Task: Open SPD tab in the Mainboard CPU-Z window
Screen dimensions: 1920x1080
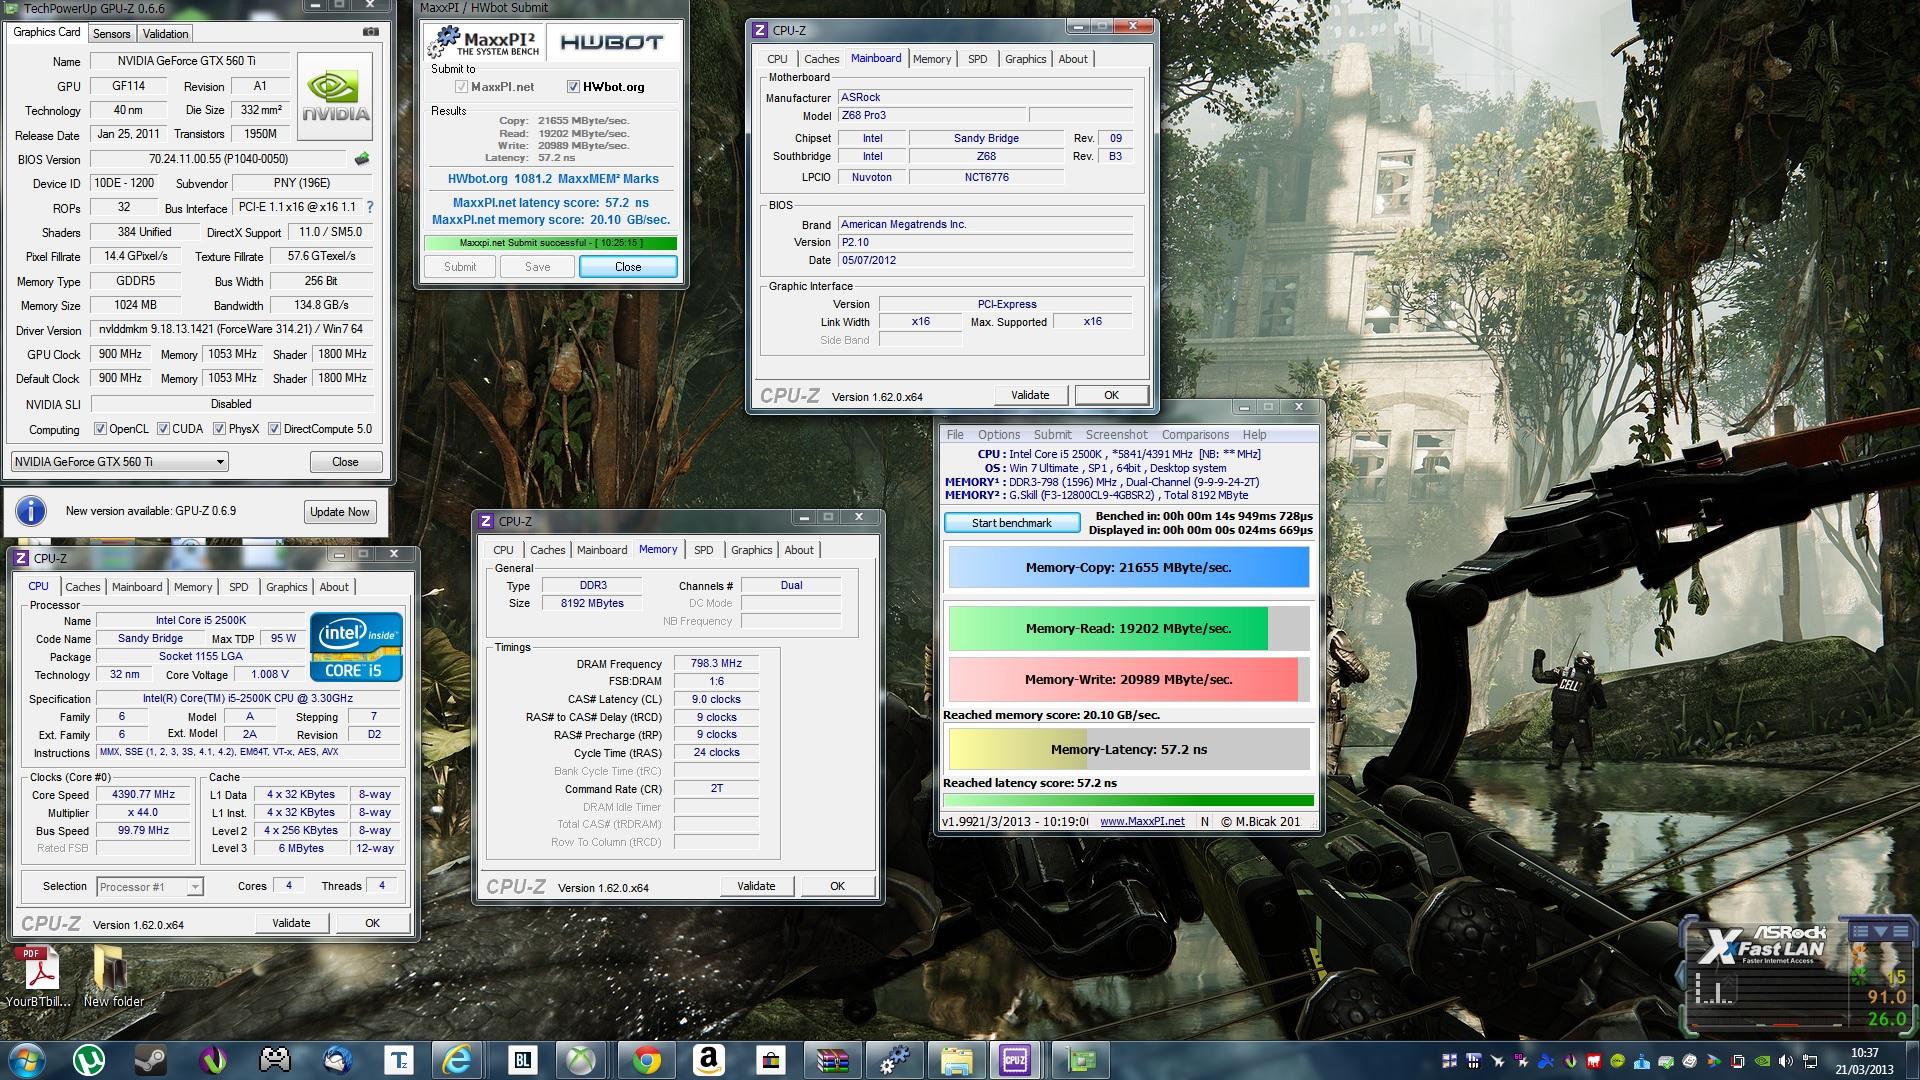Action: (x=977, y=59)
